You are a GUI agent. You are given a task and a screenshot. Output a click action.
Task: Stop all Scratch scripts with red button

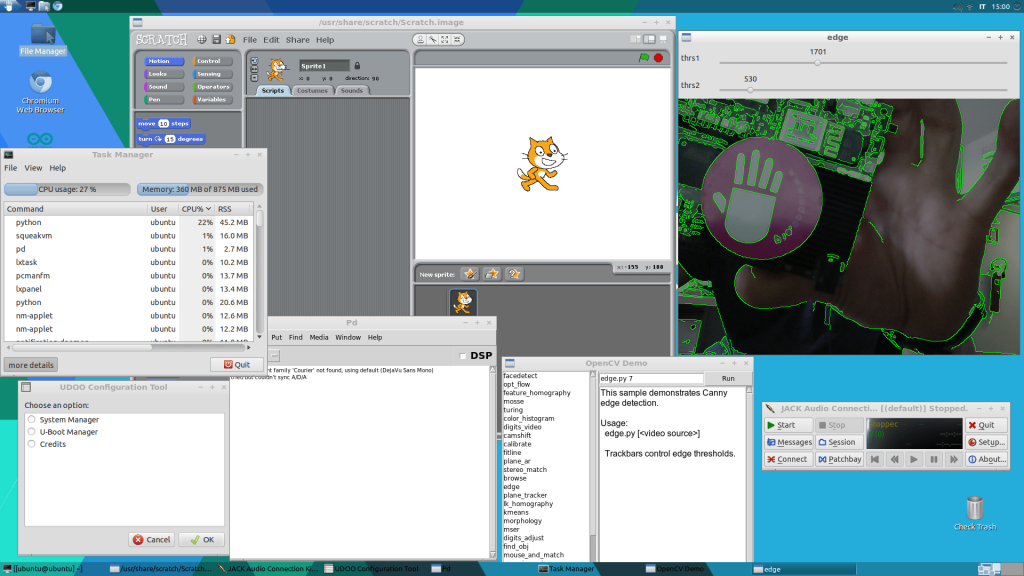coord(658,57)
